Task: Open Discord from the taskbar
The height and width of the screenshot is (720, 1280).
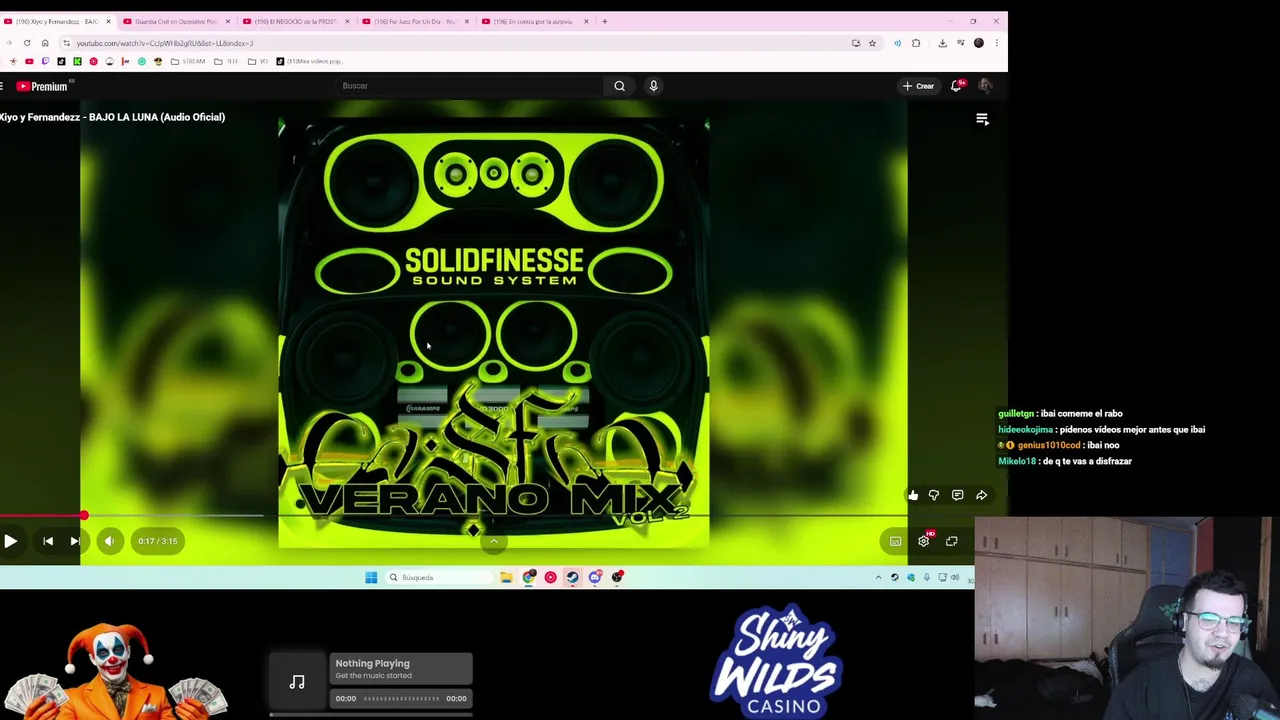Action: pos(595,577)
